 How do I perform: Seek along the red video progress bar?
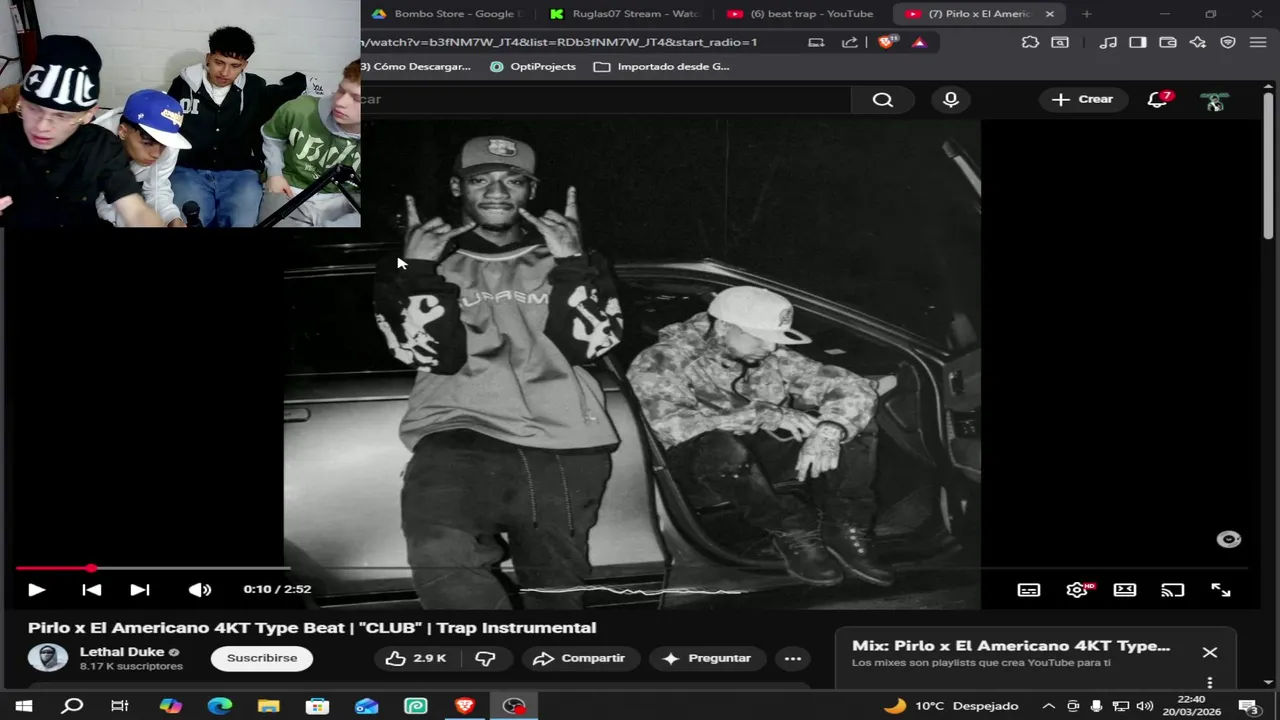632,568
